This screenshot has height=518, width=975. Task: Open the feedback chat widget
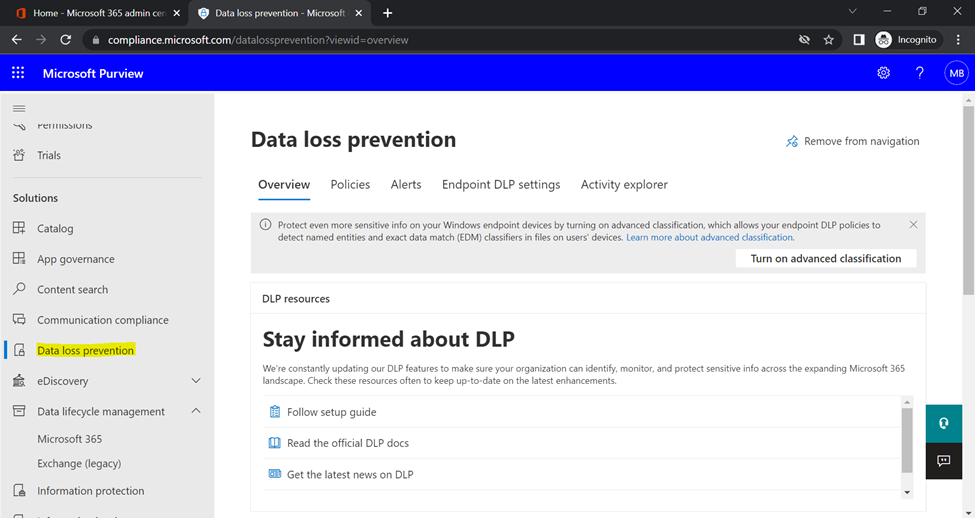point(944,461)
